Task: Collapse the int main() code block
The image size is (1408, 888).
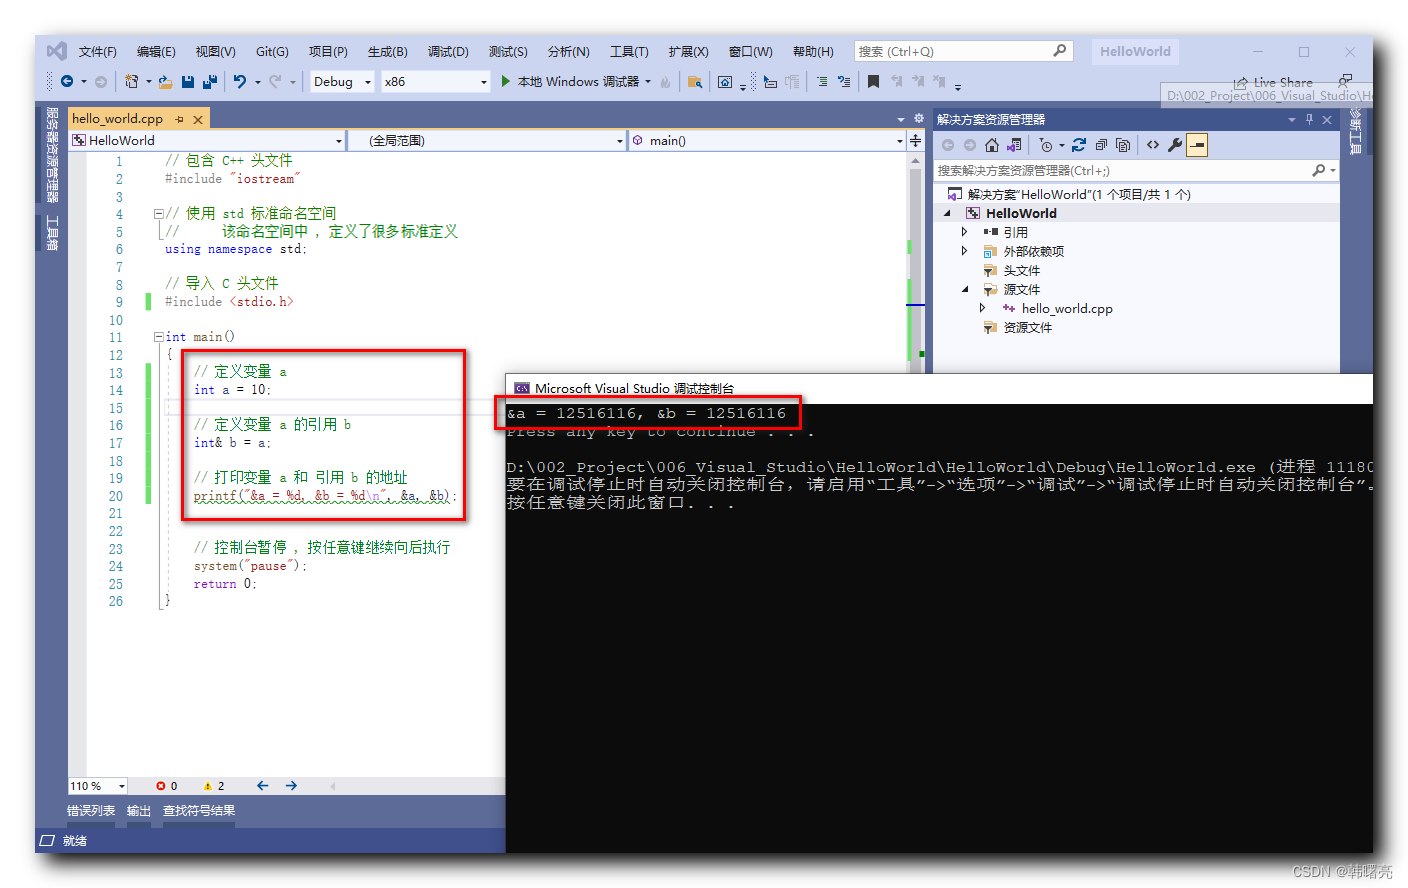Action: pyautogui.click(x=158, y=337)
